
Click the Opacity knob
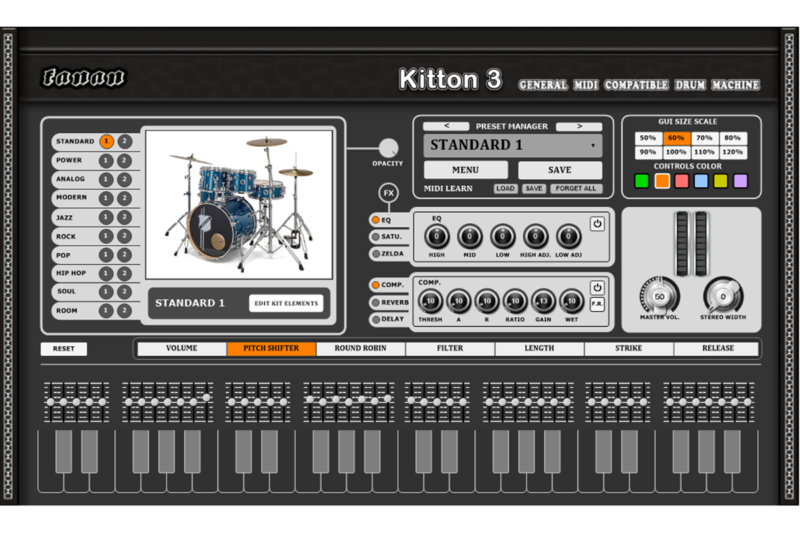coord(387,147)
